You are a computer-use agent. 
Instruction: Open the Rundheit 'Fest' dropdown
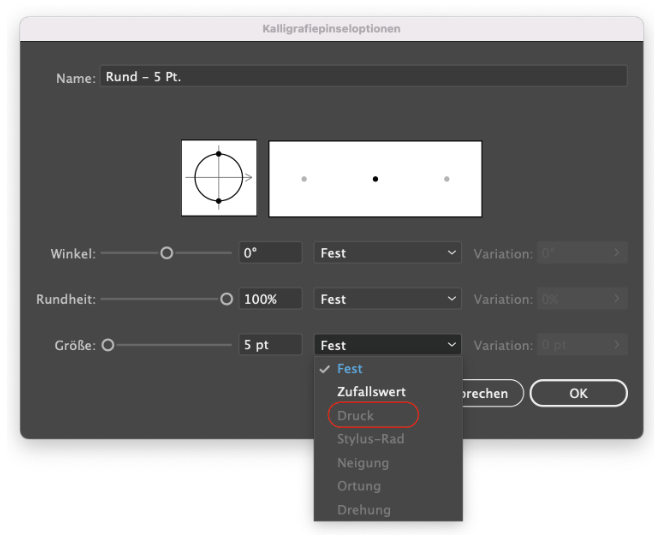coord(387,299)
